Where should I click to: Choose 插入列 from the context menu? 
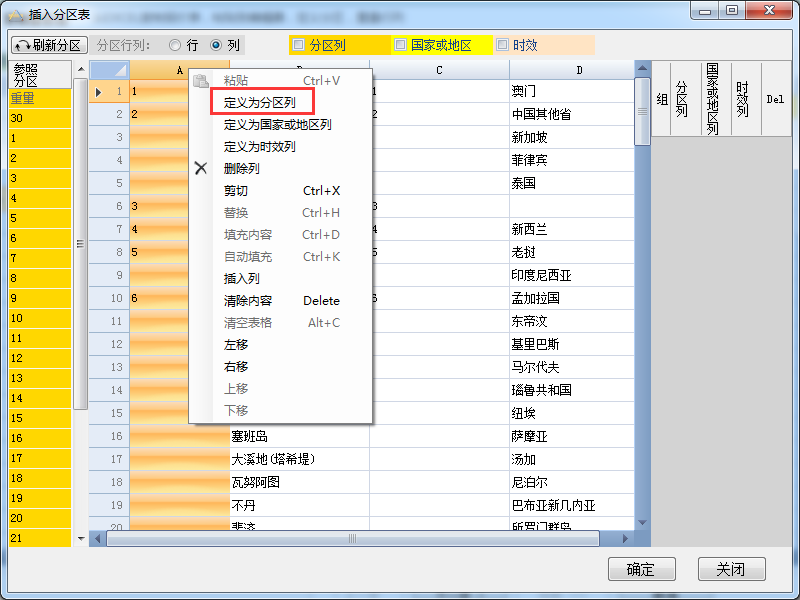[x=241, y=278]
